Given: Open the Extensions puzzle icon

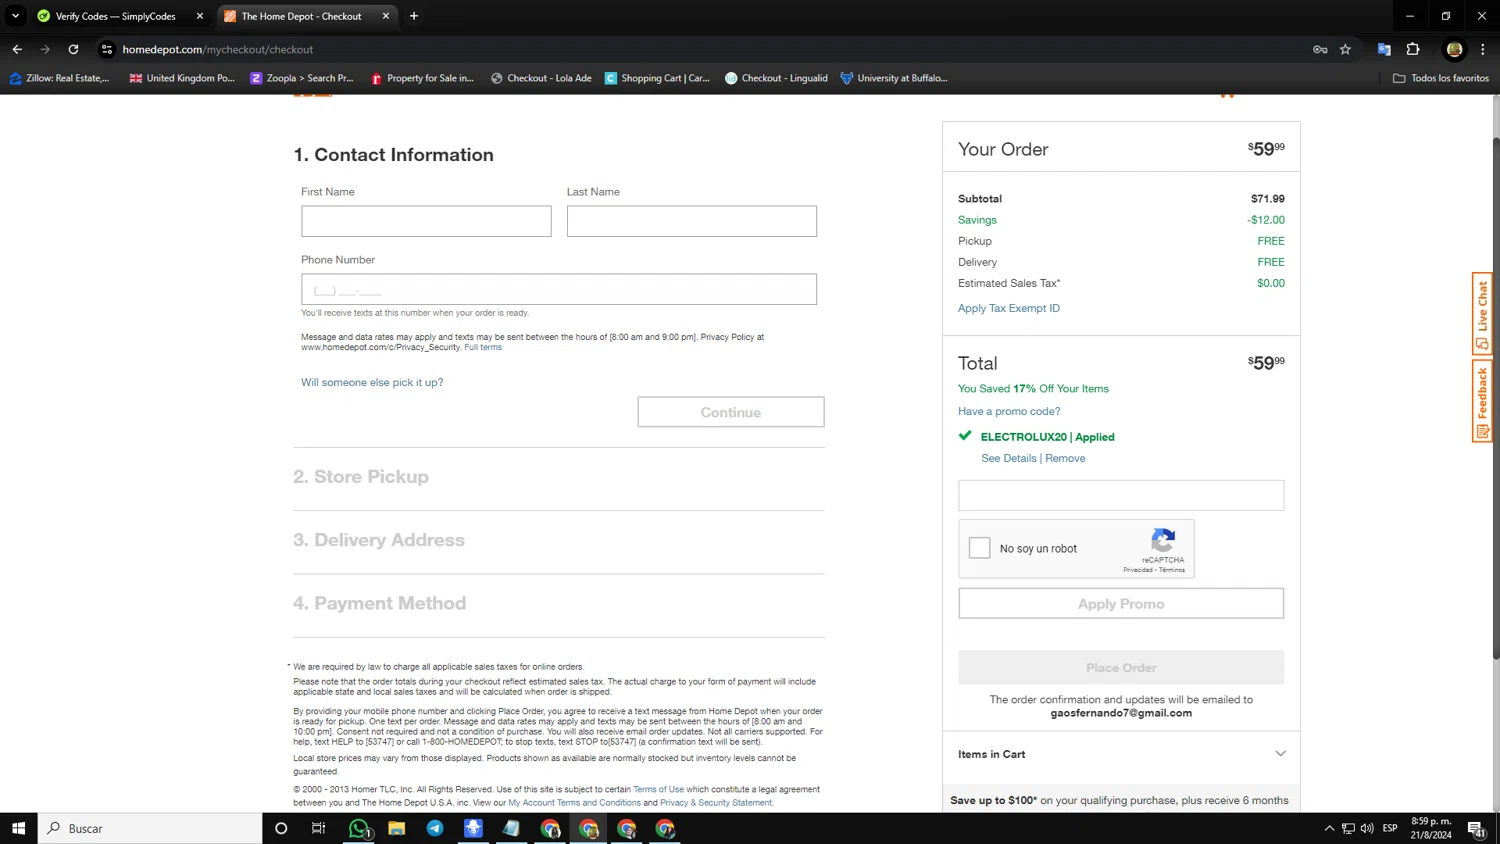Looking at the screenshot, I should click(x=1413, y=49).
